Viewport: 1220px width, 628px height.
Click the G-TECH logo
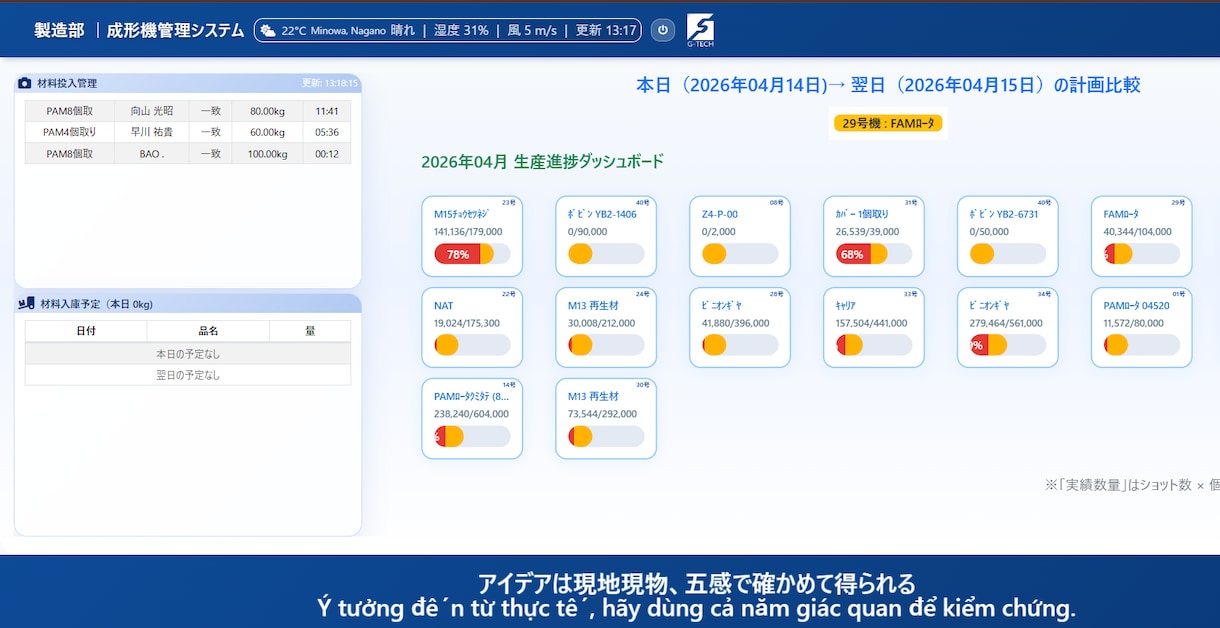pyautogui.click(x=700, y=30)
